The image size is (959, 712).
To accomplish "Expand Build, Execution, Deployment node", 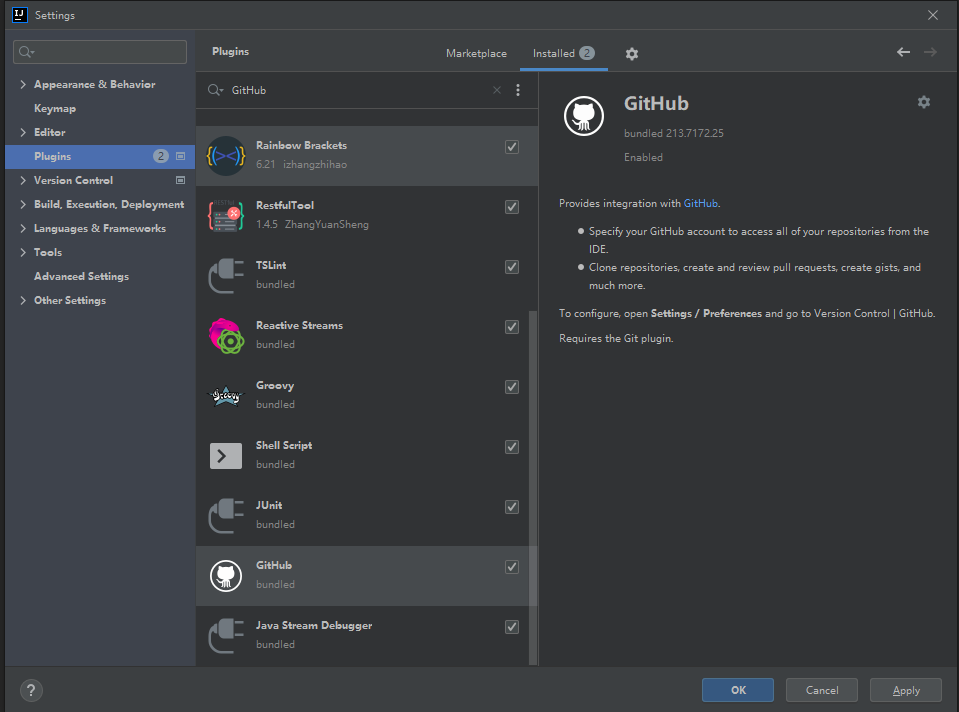I will pos(23,204).
